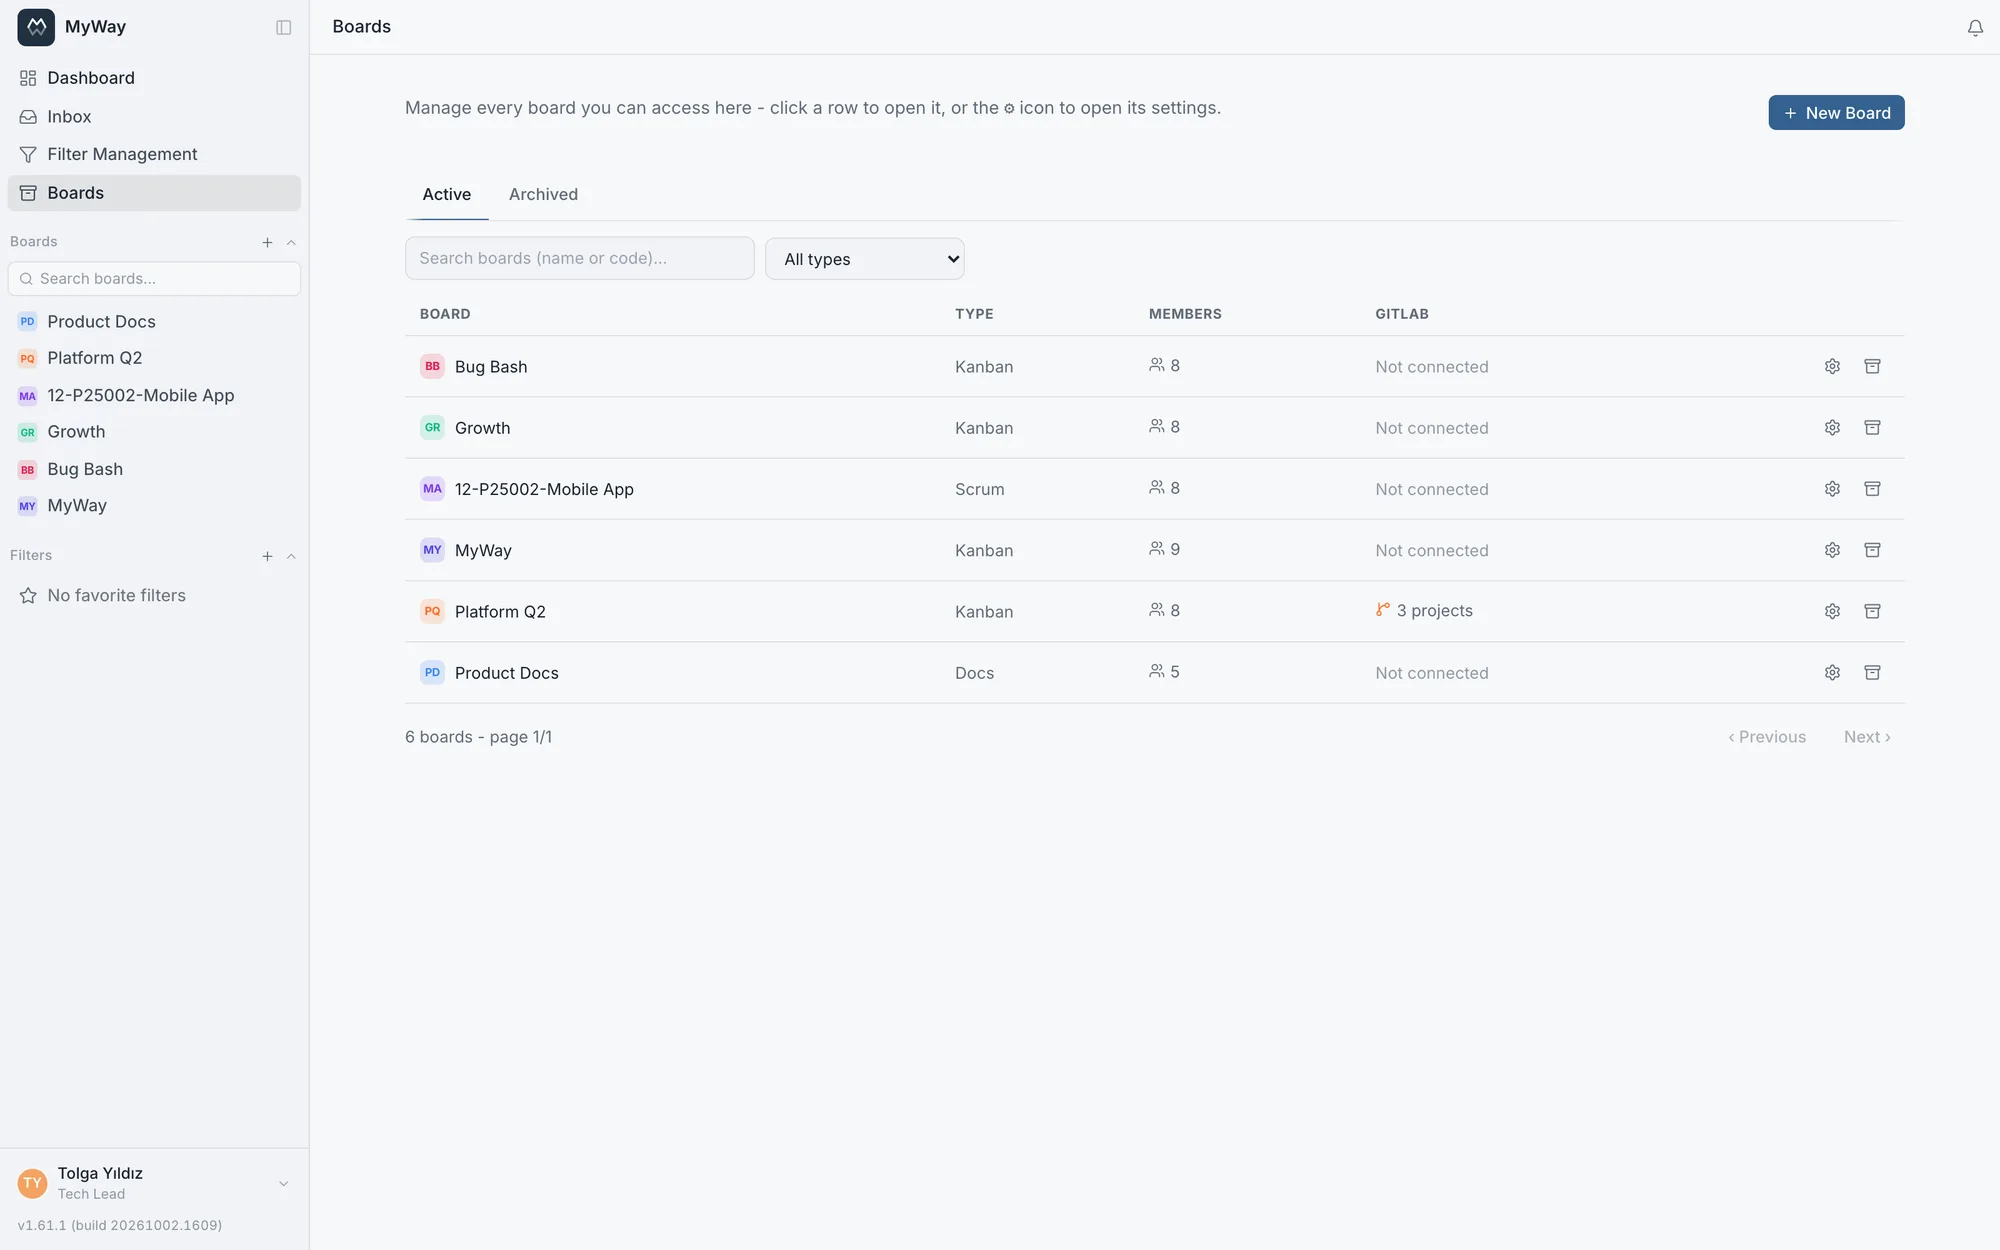Screen dimensions: 2000x1250
Task: Archive the Product Docs board
Action: coord(1872,673)
